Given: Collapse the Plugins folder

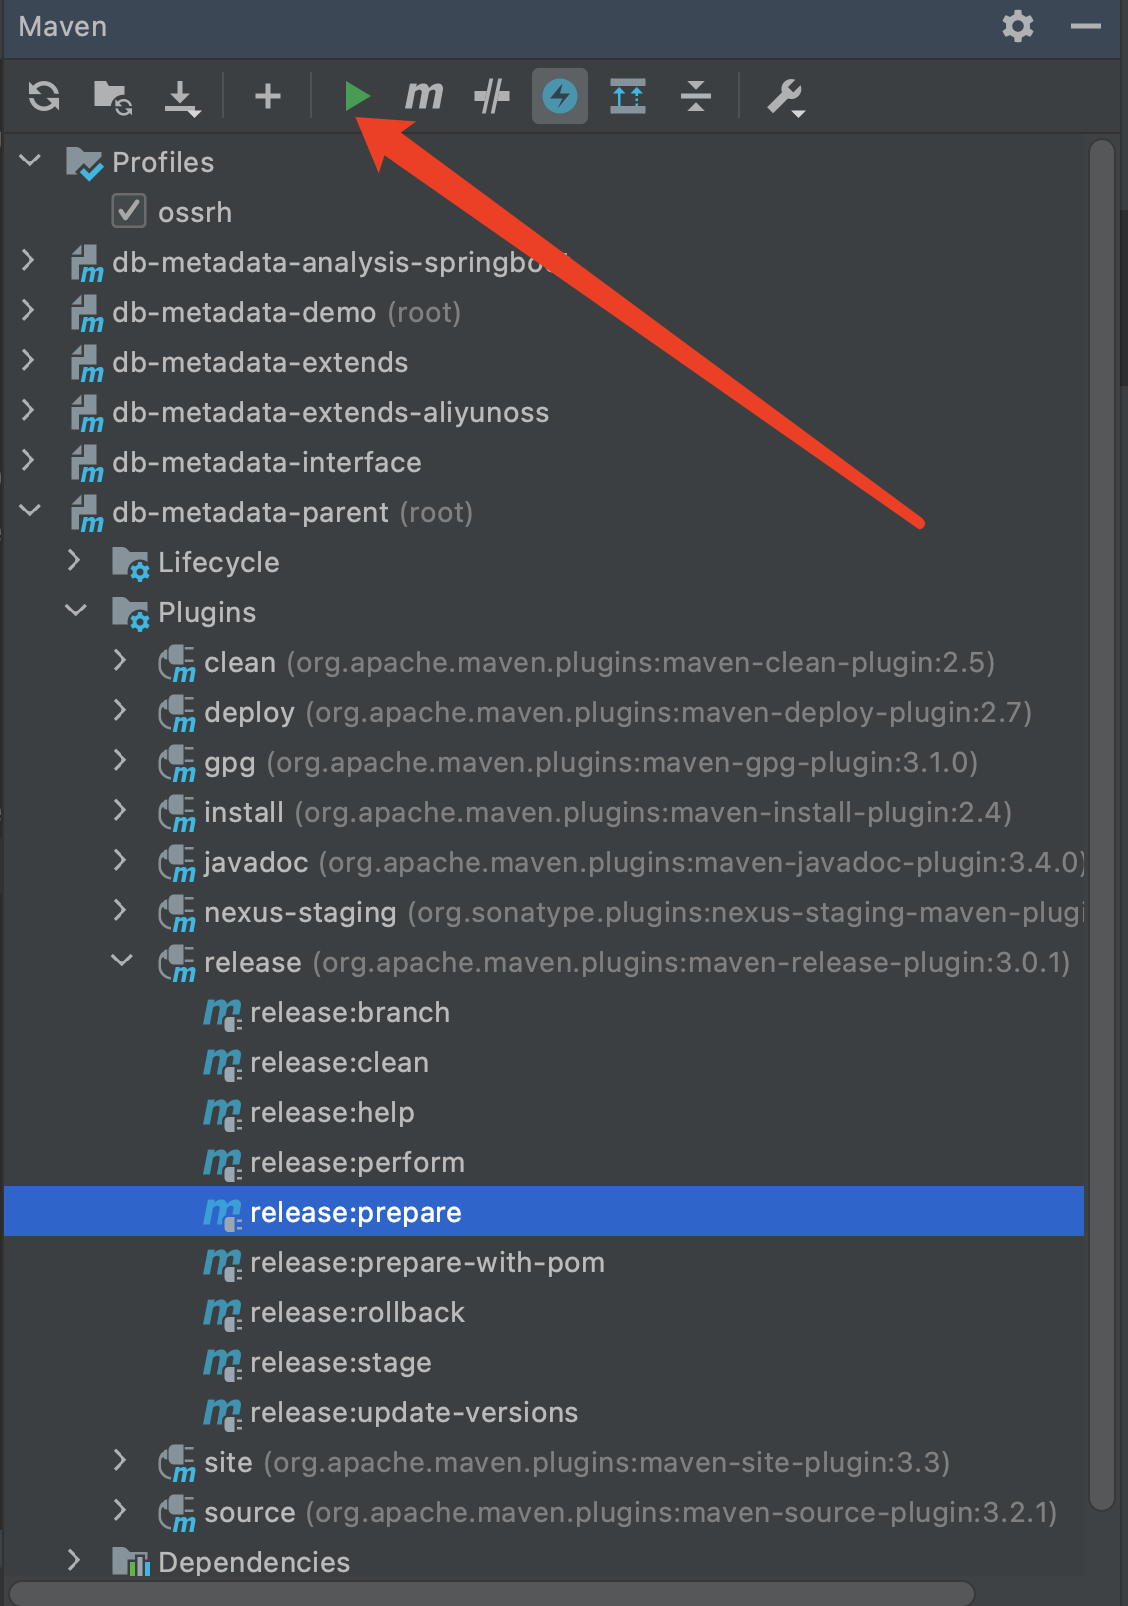Looking at the screenshot, I should pos(76,611).
